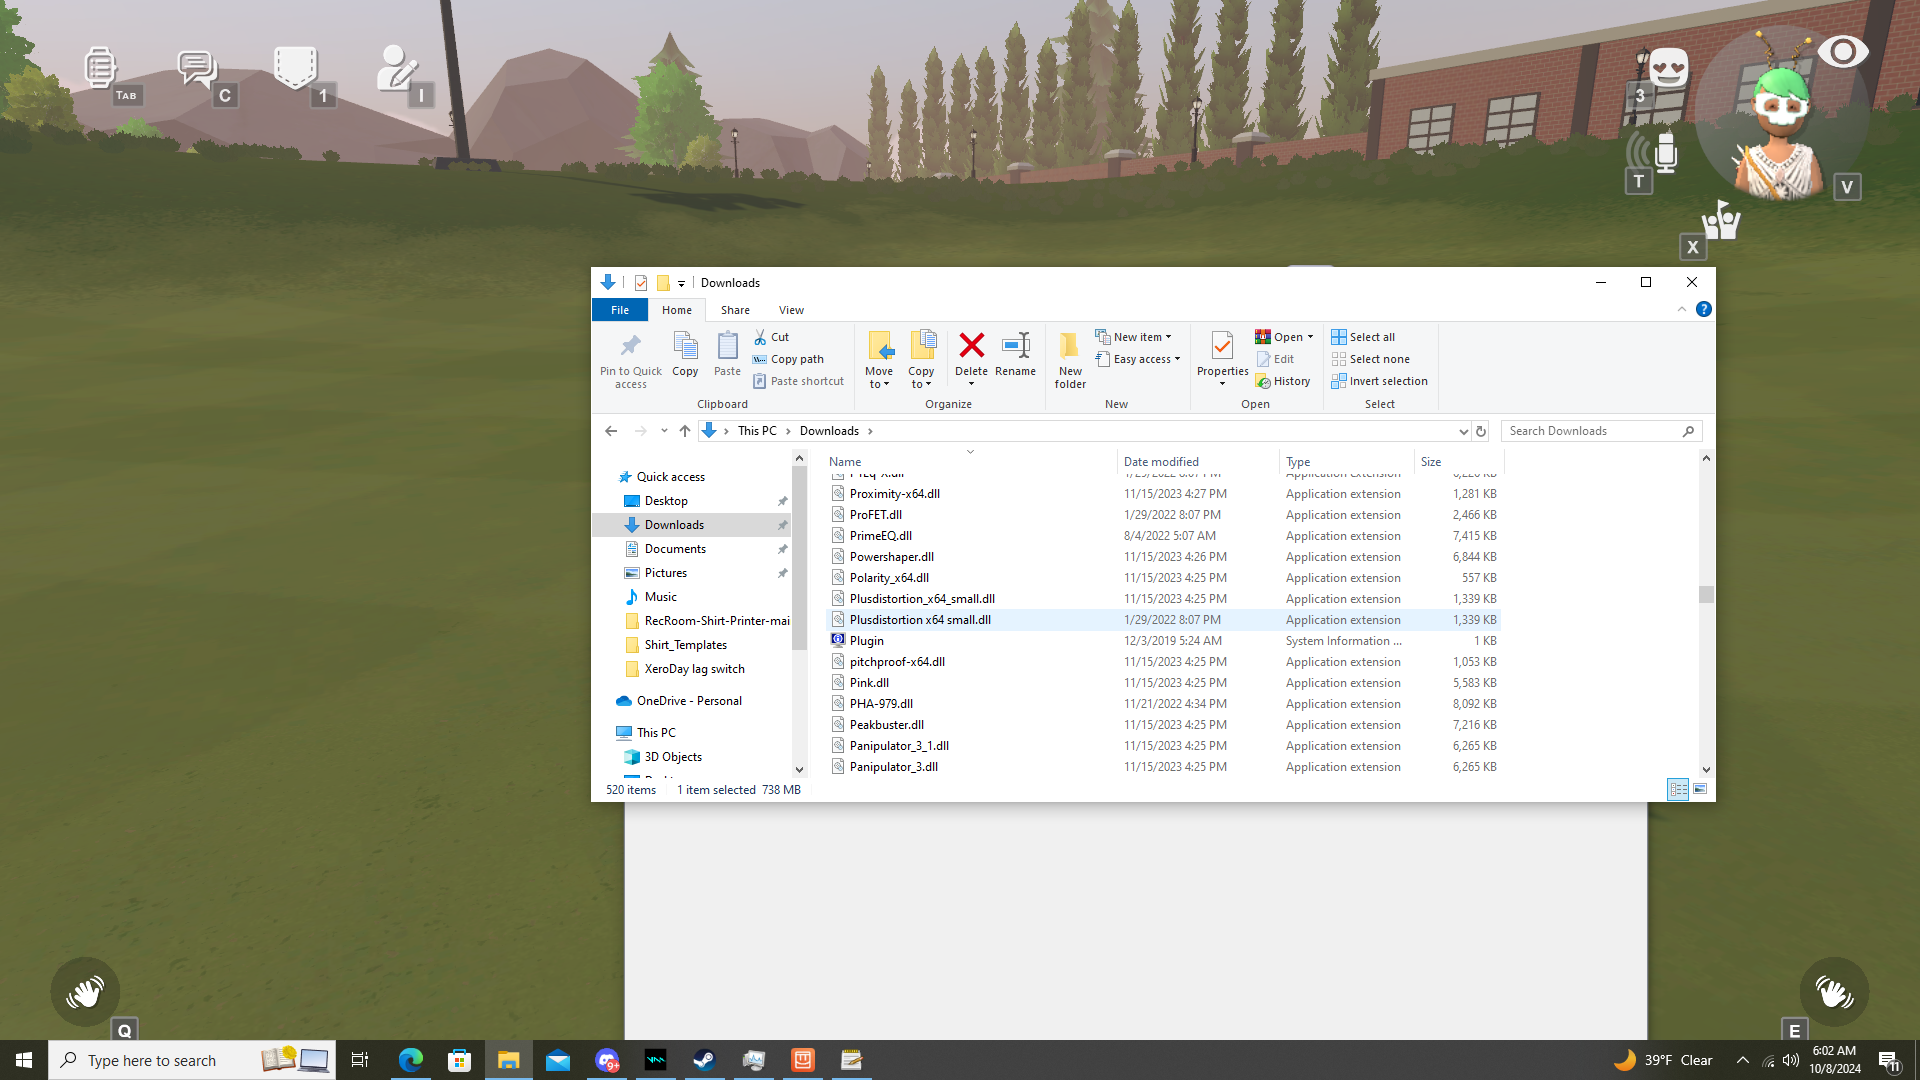Click Invert selection button
This screenshot has width=1920, height=1080.
pos(1387,381)
